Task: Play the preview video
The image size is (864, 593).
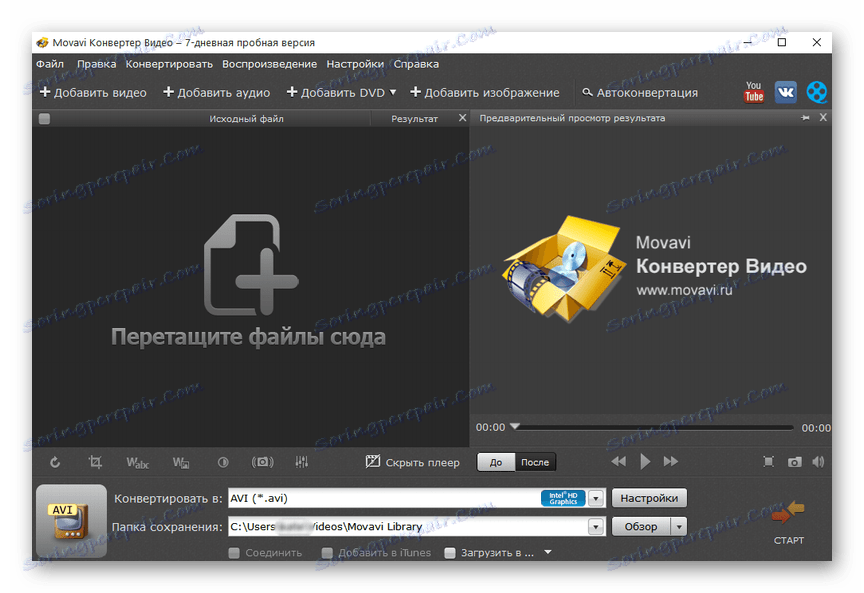Action: pyautogui.click(x=645, y=462)
